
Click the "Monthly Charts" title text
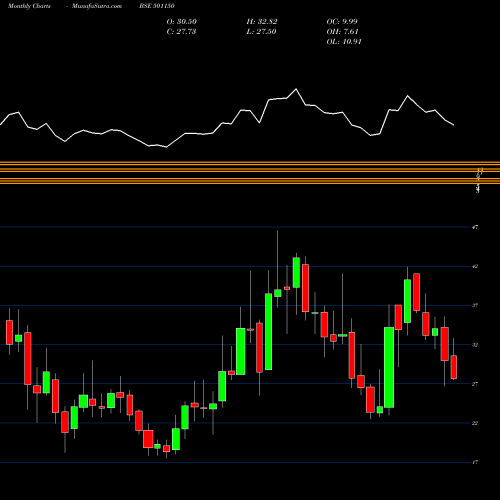click(x=29, y=6)
